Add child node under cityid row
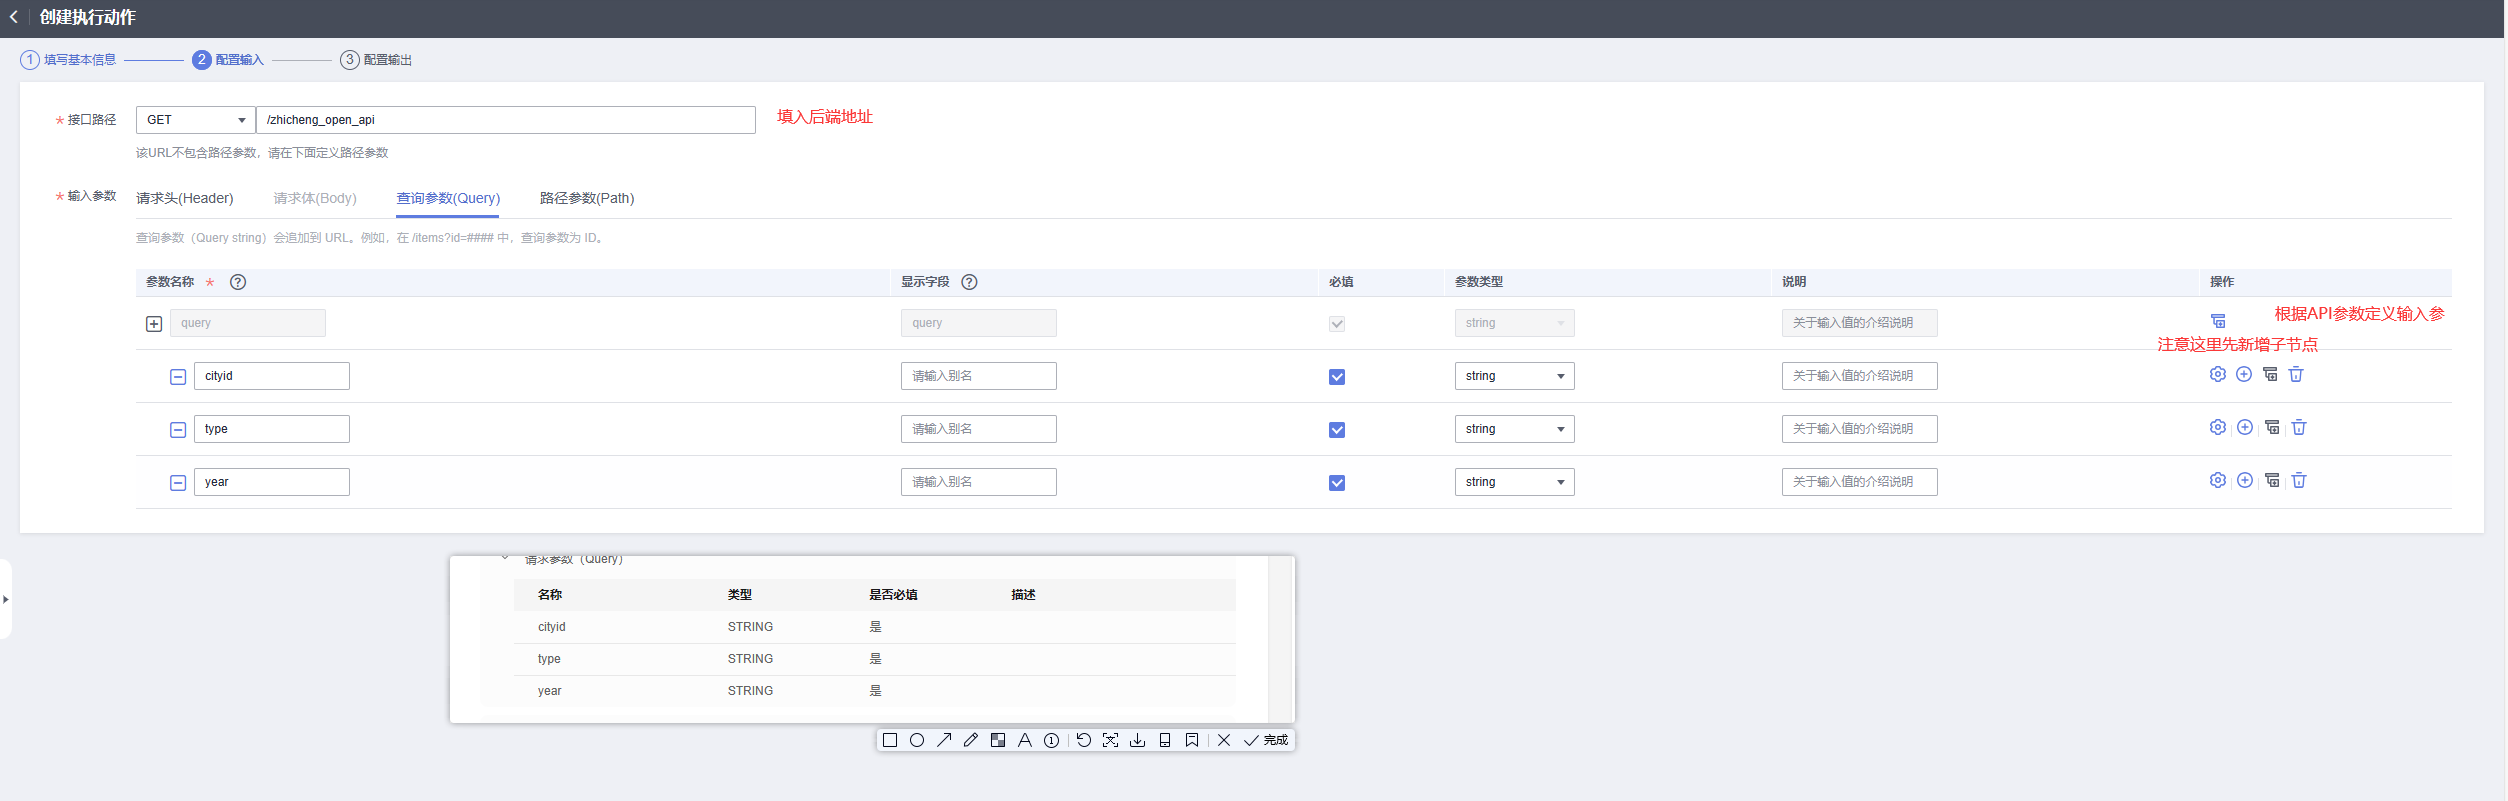The width and height of the screenshot is (2508, 801). [2270, 374]
